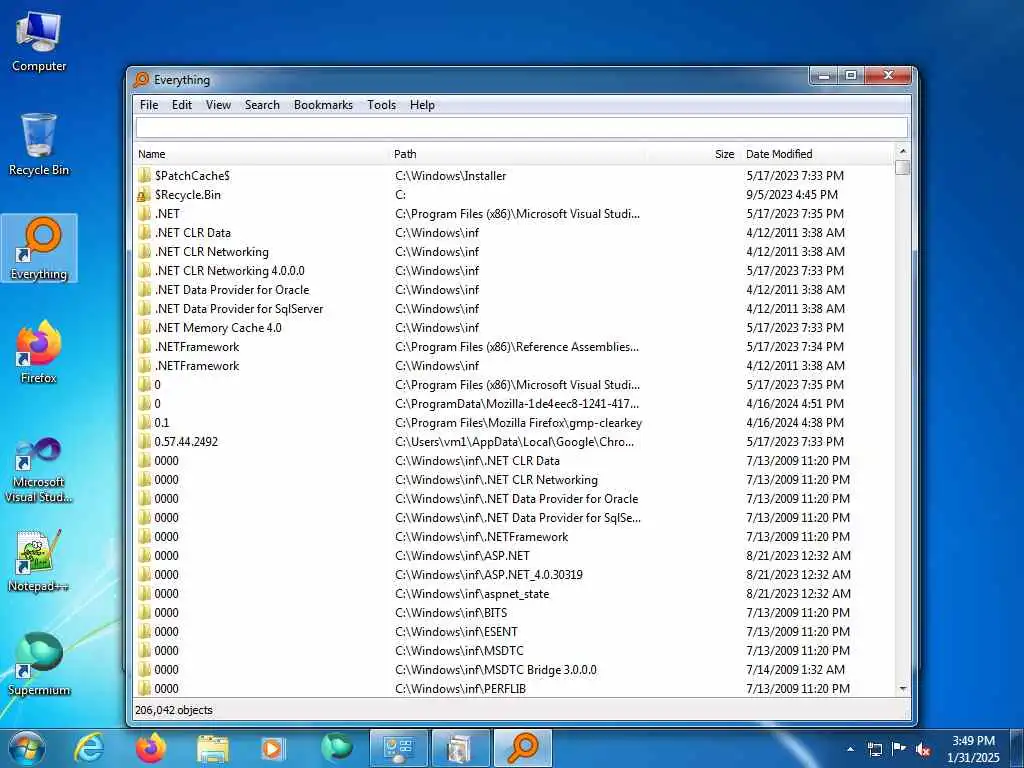The width and height of the screenshot is (1024, 768).
Task: Open Supermium from the taskbar
Action: (336, 748)
